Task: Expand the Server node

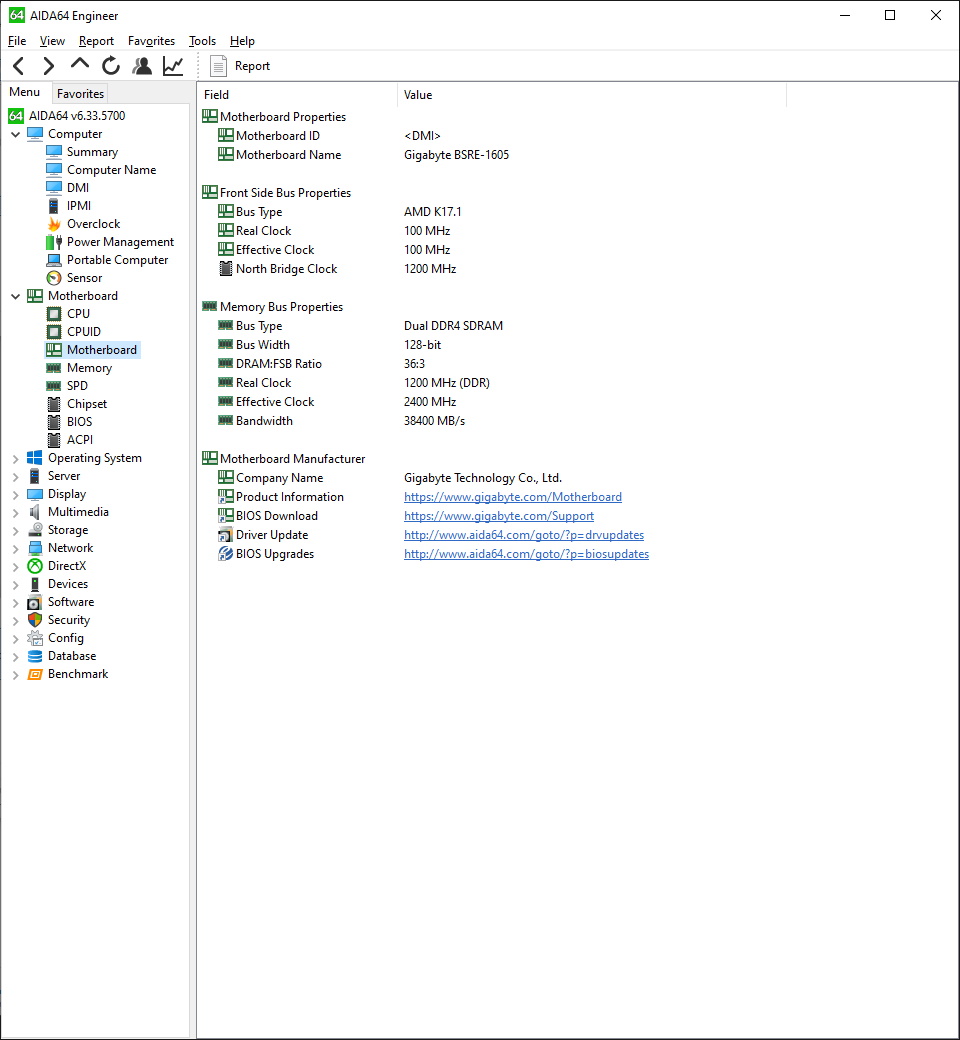Action: point(15,476)
